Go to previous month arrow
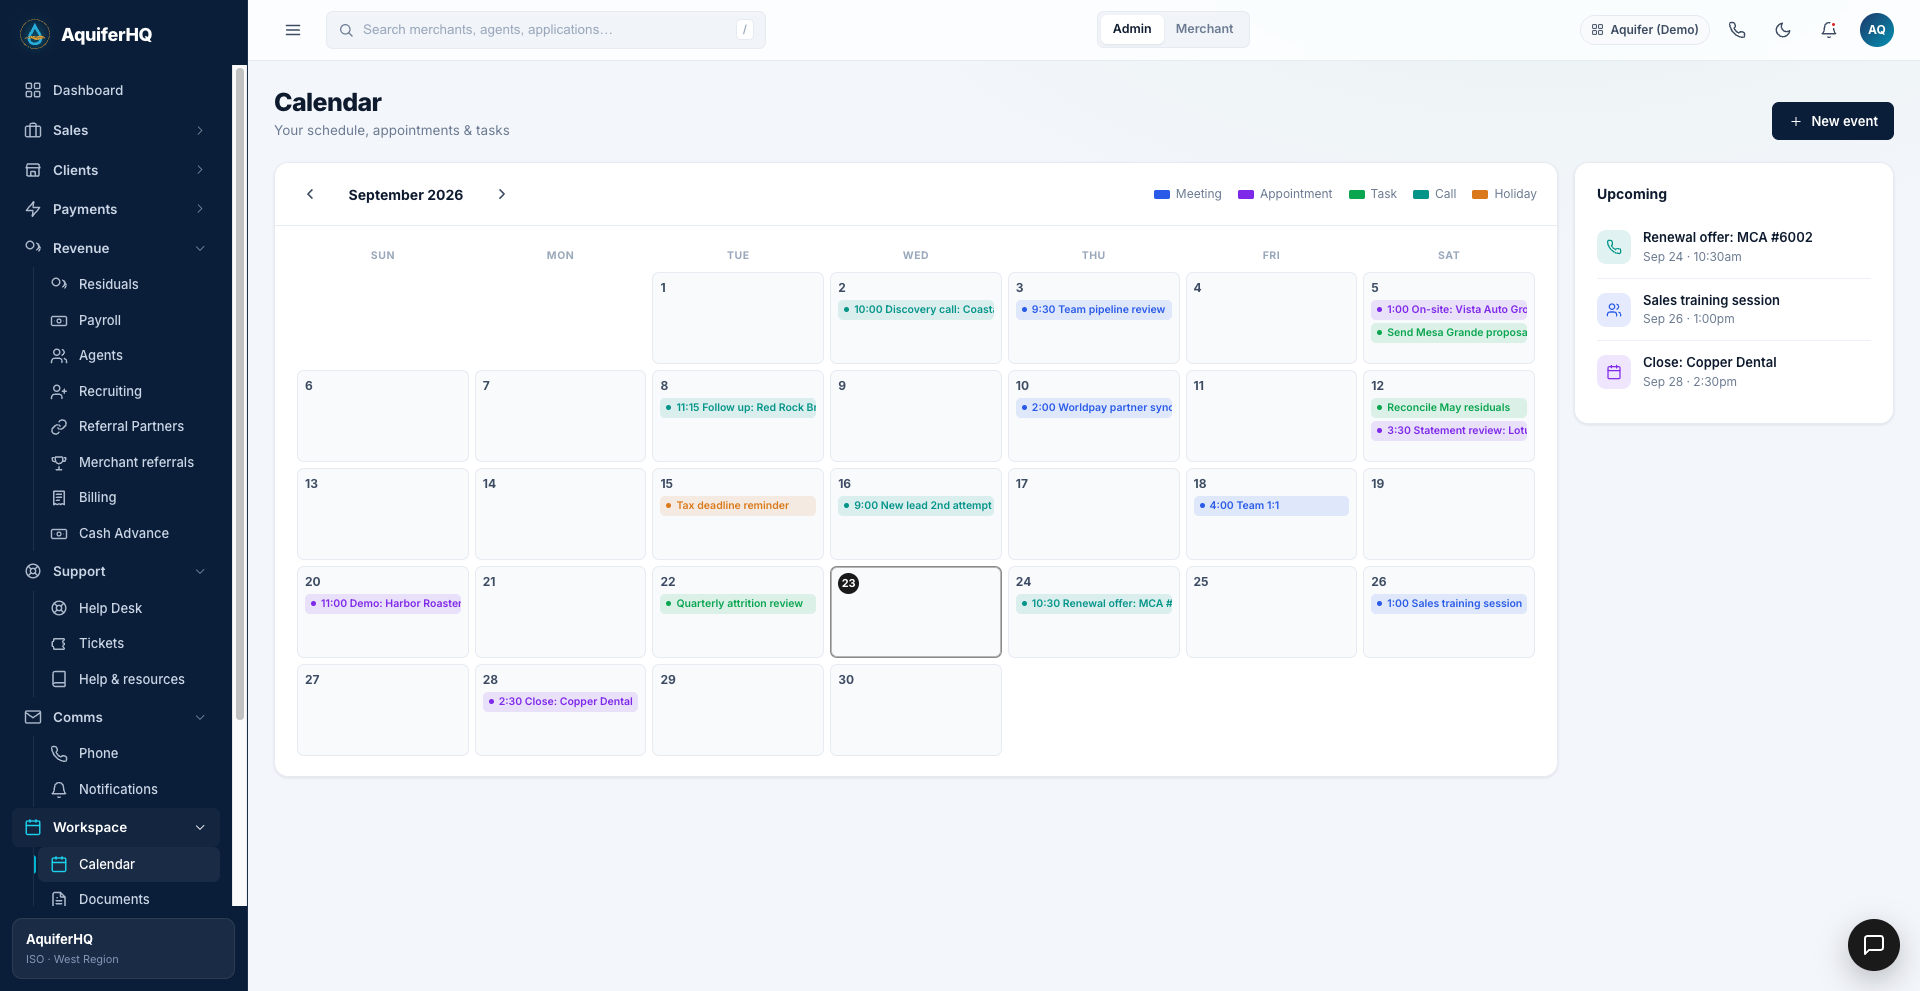This screenshot has height=991, width=1920. (310, 194)
